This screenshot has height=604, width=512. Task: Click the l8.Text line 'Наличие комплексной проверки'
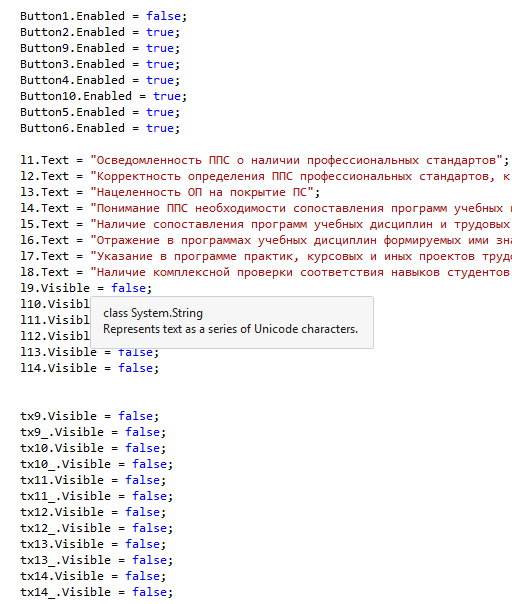click(x=266, y=272)
